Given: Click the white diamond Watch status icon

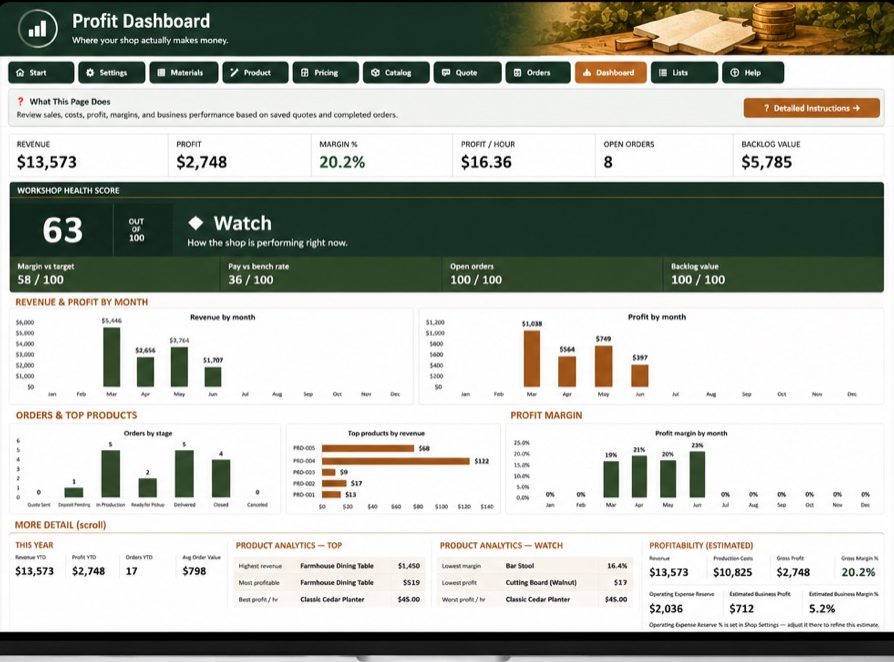Looking at the screenshot, I should (196, 223).
